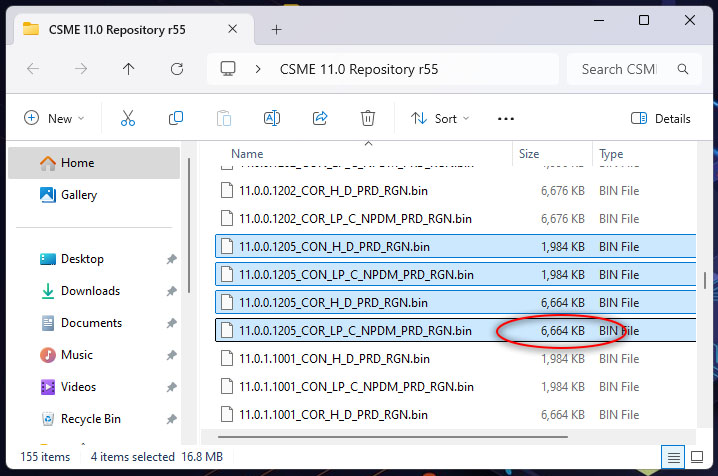Viewport: 718px width, 476px height.
Task: Open Downloads in the sidebar
Action: point(94,291)
